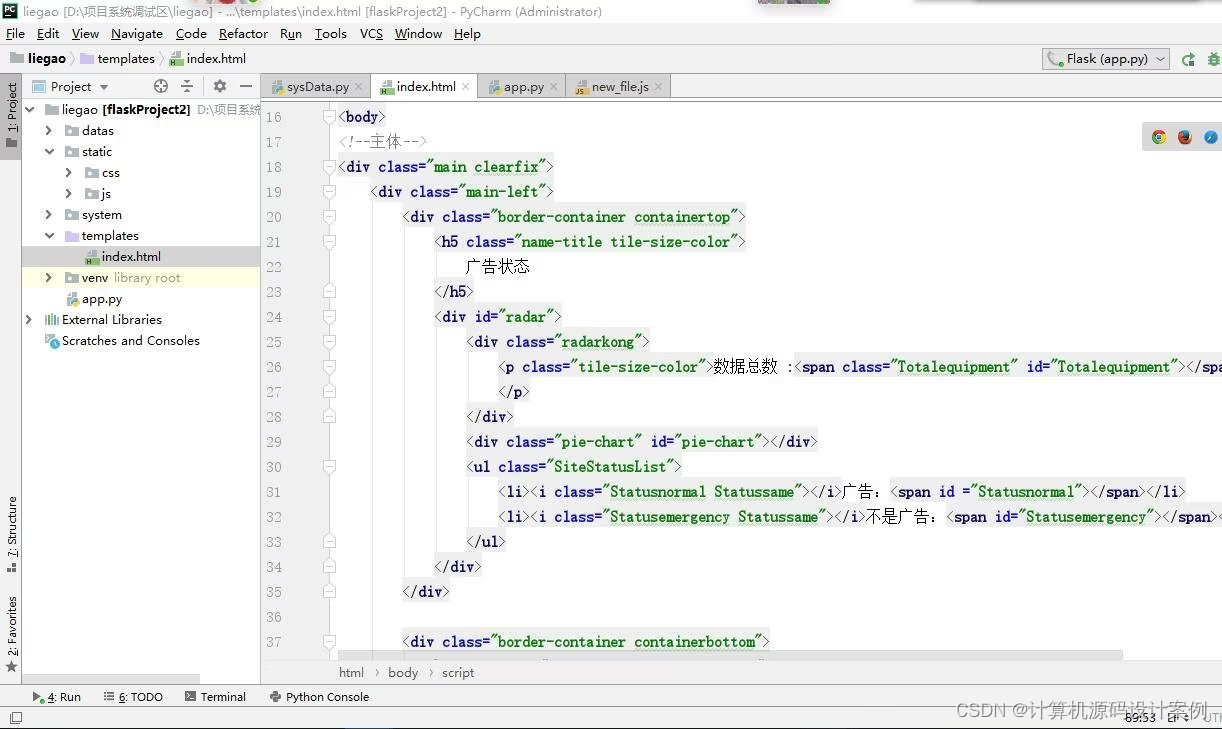The image size is (1222, 729).
Task: Open the Project view dropdown arrow
Action: coord(103,87)
